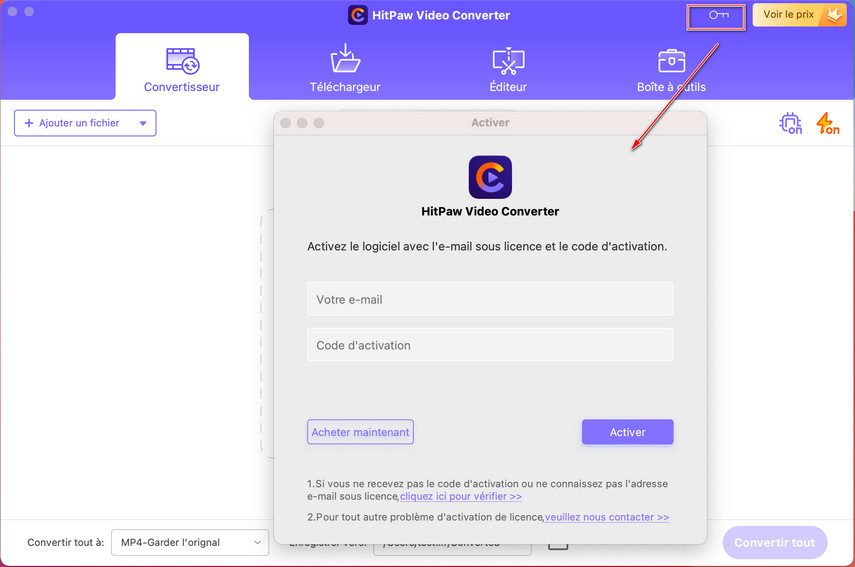
Task: Click the Éditeur scissors icon
Action: (x=508, y=61)
